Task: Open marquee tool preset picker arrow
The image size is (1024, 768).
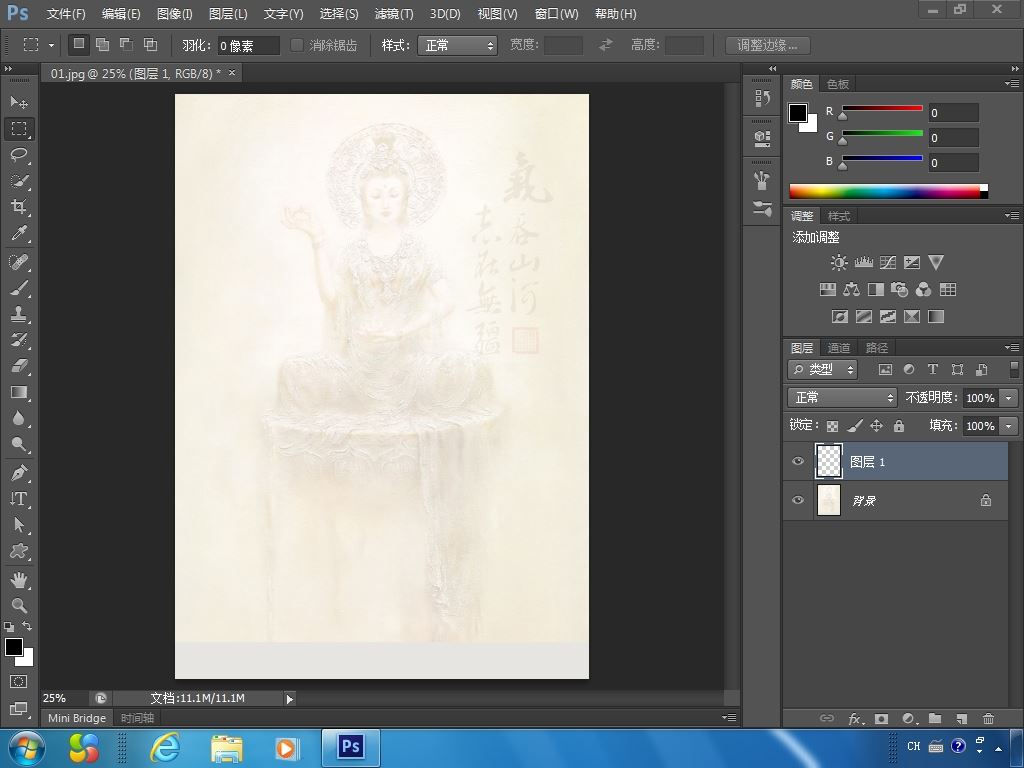Action: point(51,45)
